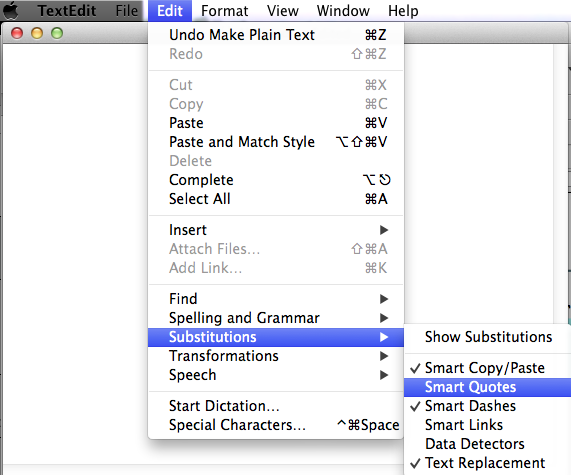The width and height of the screenshot is (571, 475).
Task: Choose Select All from Edit menu
Action: point(276,199)
